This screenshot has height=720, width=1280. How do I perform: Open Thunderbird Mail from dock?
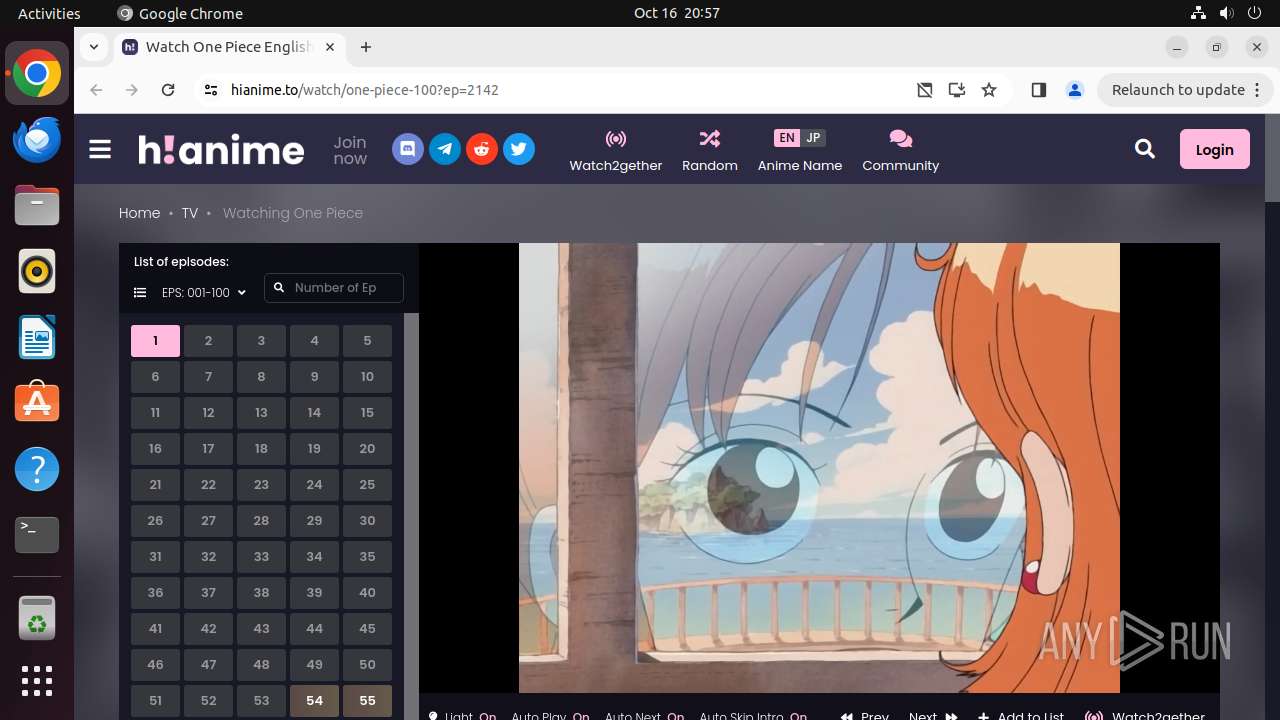(x=37, y=139)
